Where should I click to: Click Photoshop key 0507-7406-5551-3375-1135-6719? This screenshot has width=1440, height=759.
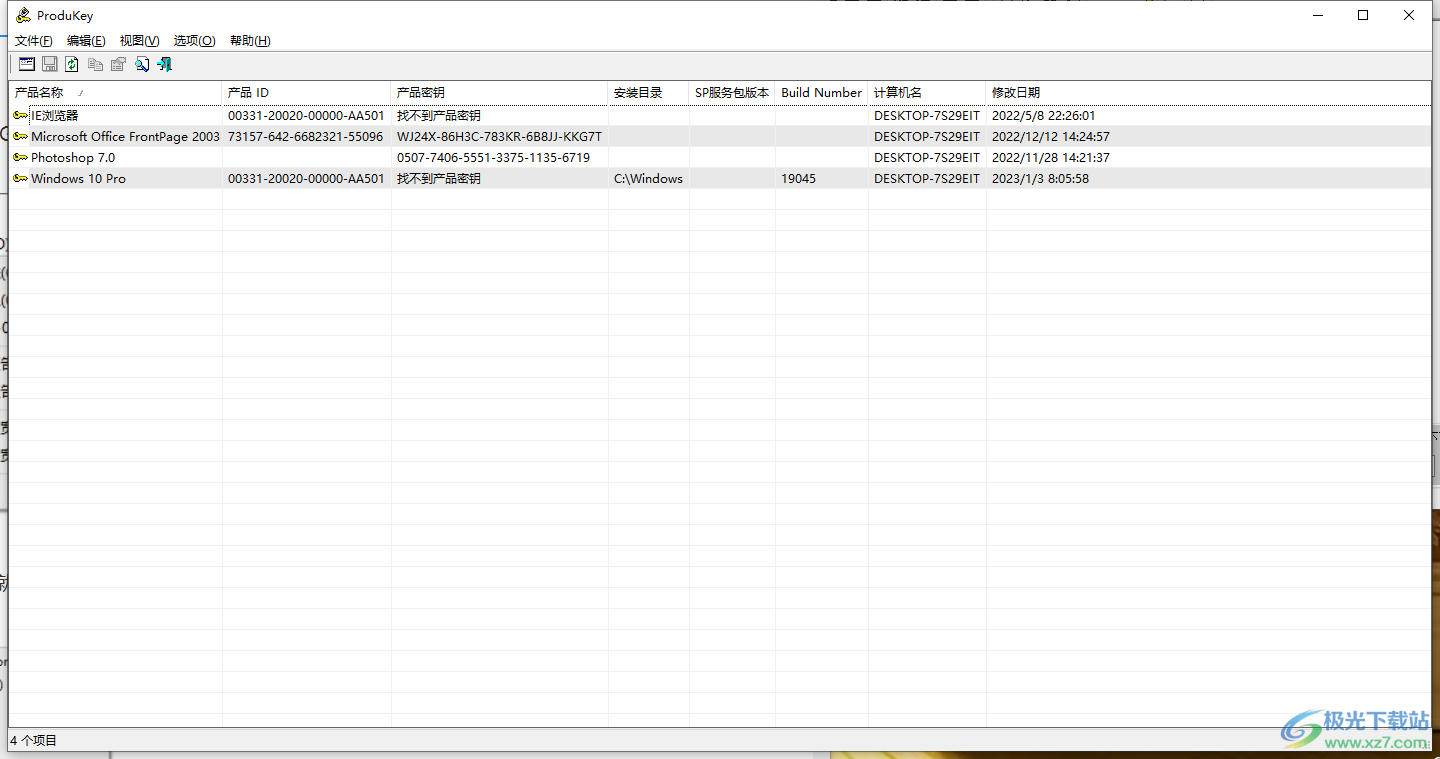493,157
